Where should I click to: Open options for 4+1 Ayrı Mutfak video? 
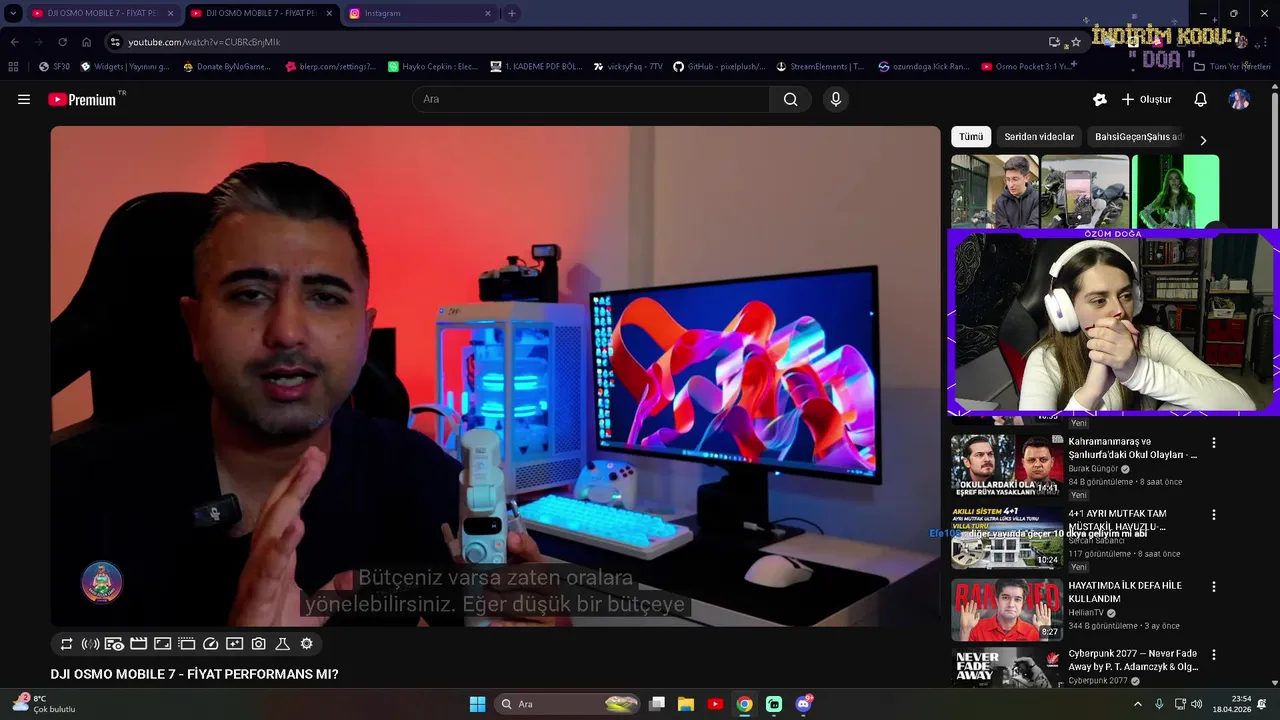point(1214,514)
